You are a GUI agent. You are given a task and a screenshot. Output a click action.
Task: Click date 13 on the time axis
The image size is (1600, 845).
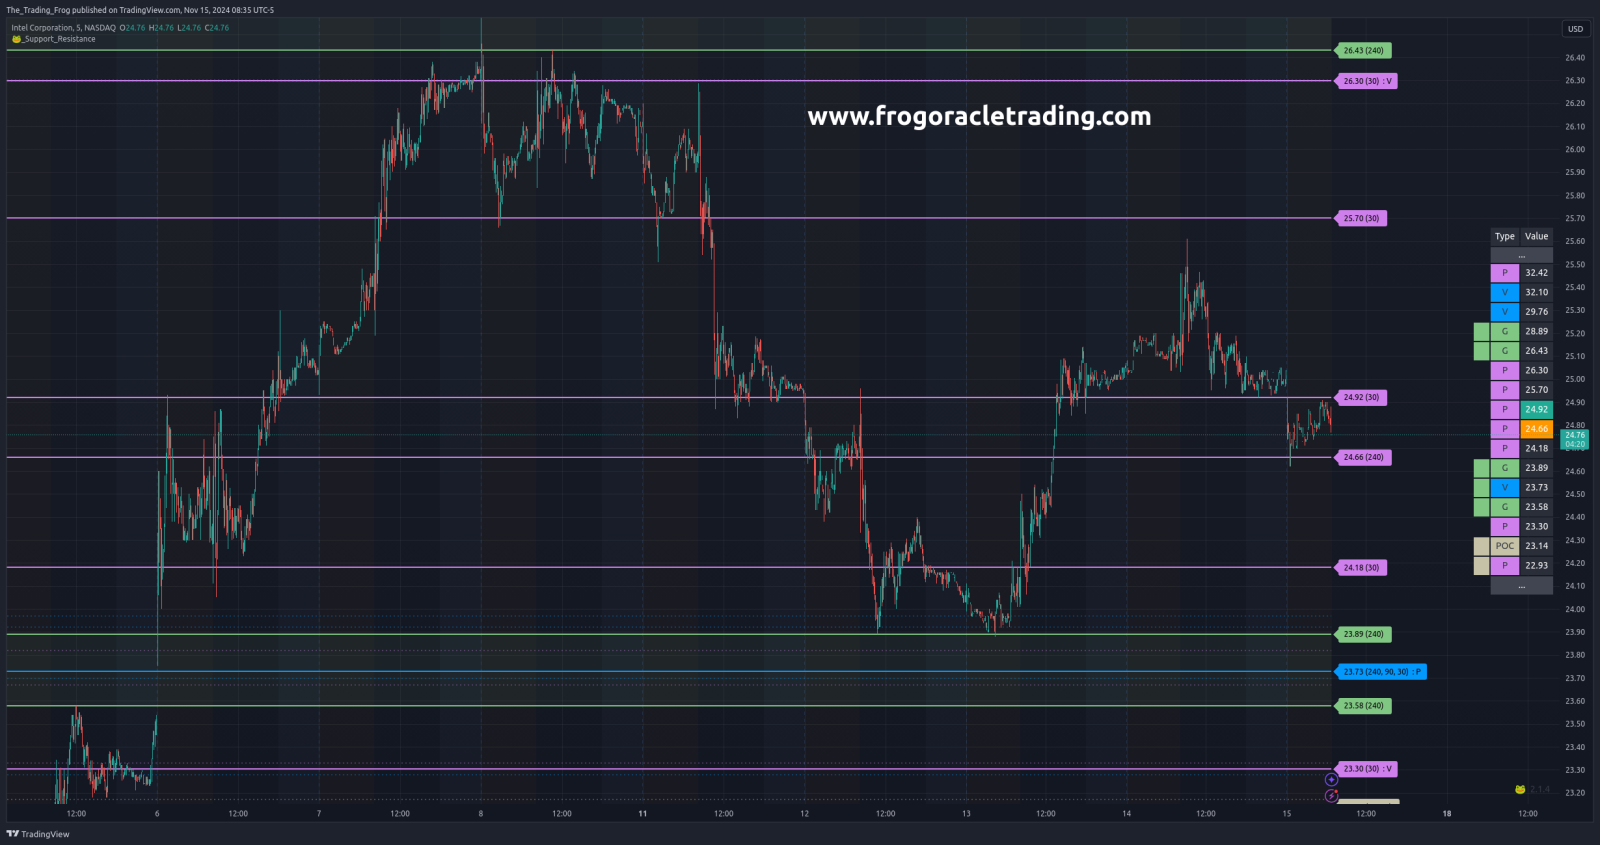[x=966, y=814]
